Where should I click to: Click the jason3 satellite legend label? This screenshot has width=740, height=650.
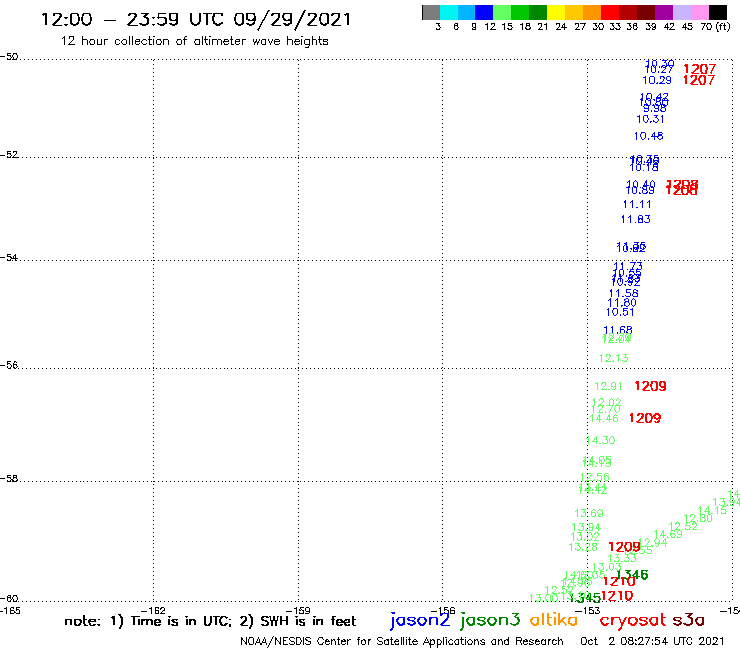(x=490, y=620)
